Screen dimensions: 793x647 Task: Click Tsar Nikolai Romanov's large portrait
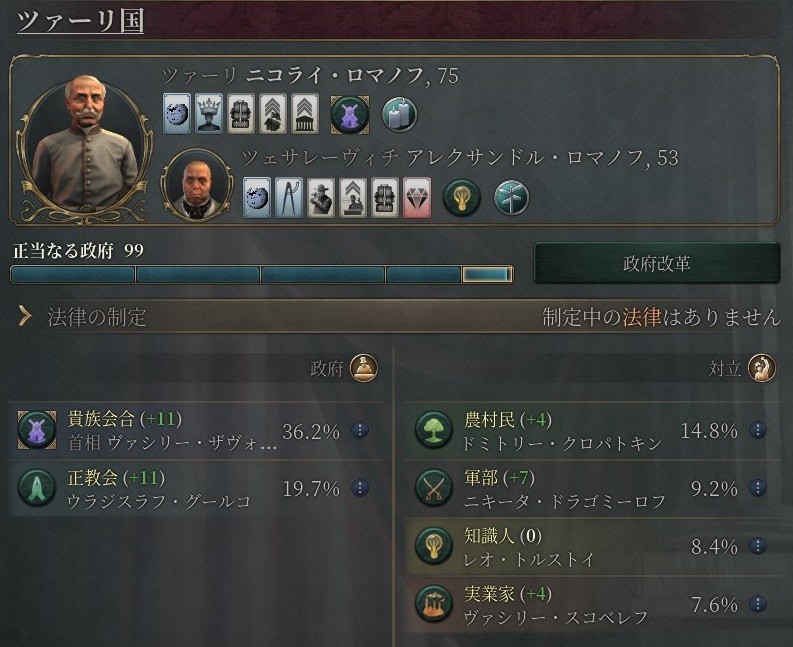coord(84,144)
